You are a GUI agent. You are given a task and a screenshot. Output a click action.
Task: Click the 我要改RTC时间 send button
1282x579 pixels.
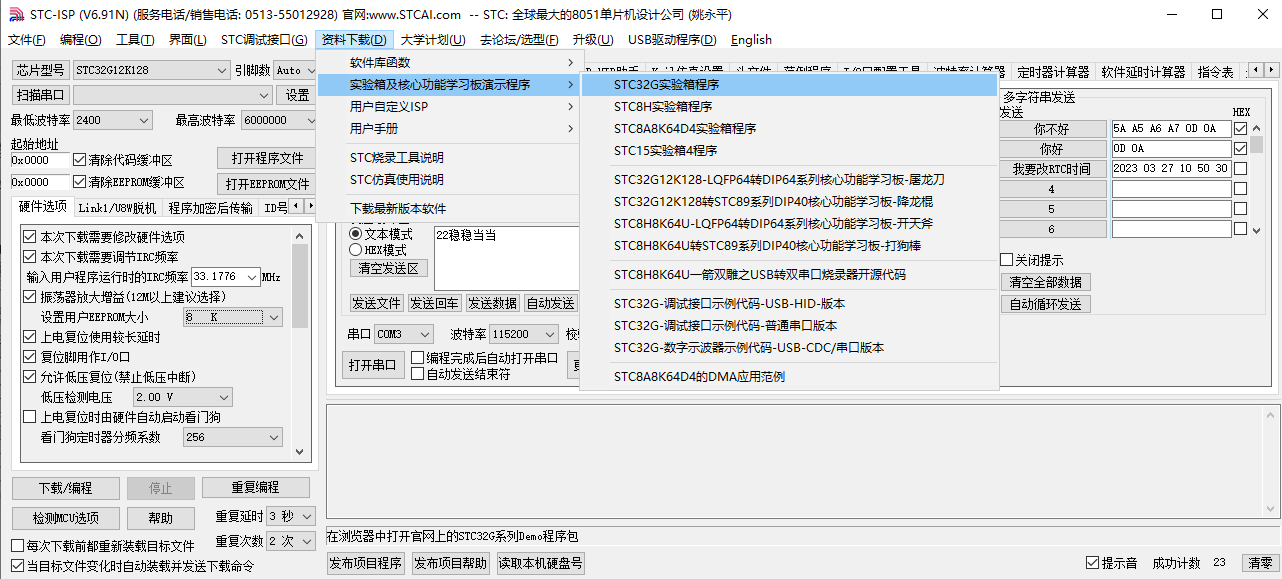(x=1051, y=169)
